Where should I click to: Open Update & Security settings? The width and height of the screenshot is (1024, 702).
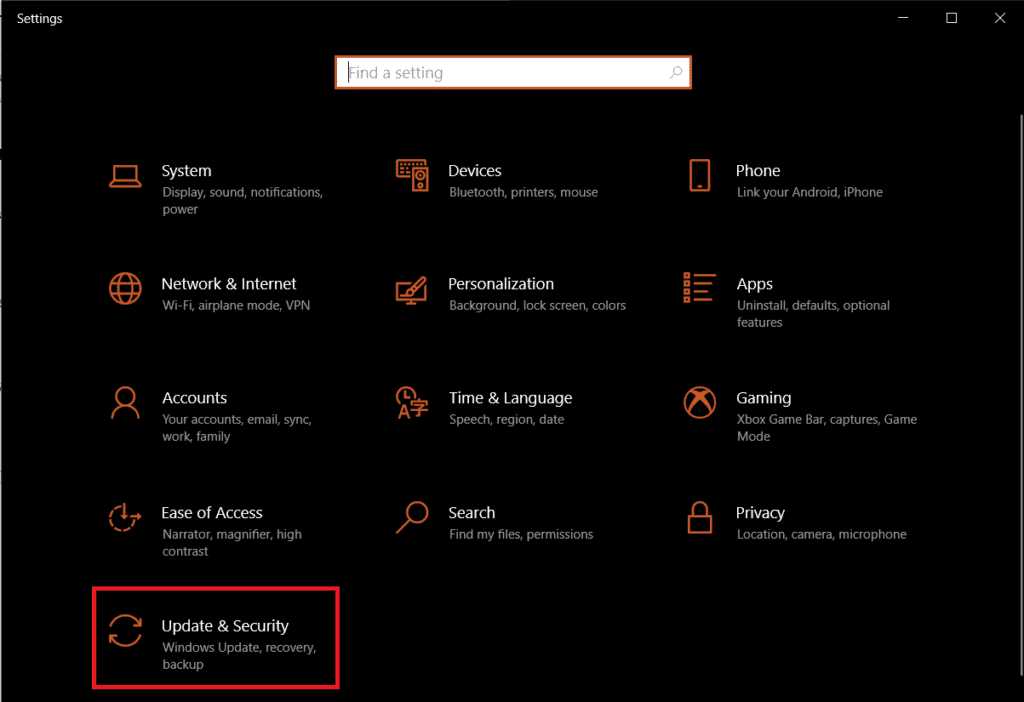(x=225, y=626)
